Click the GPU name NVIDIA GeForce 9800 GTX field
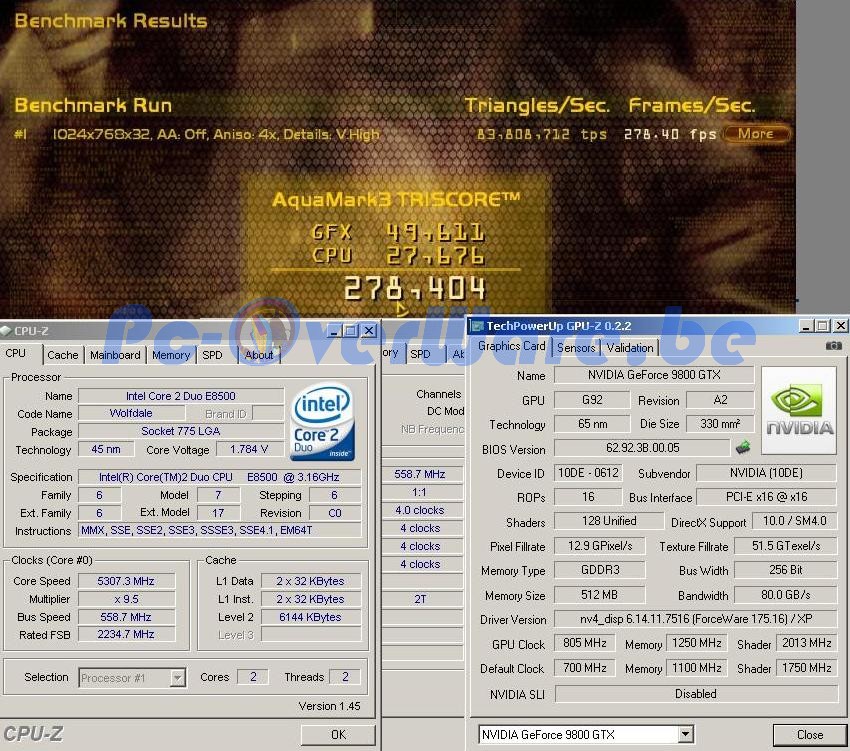This screenshot has width=850, height=751. tap(654, 375)
